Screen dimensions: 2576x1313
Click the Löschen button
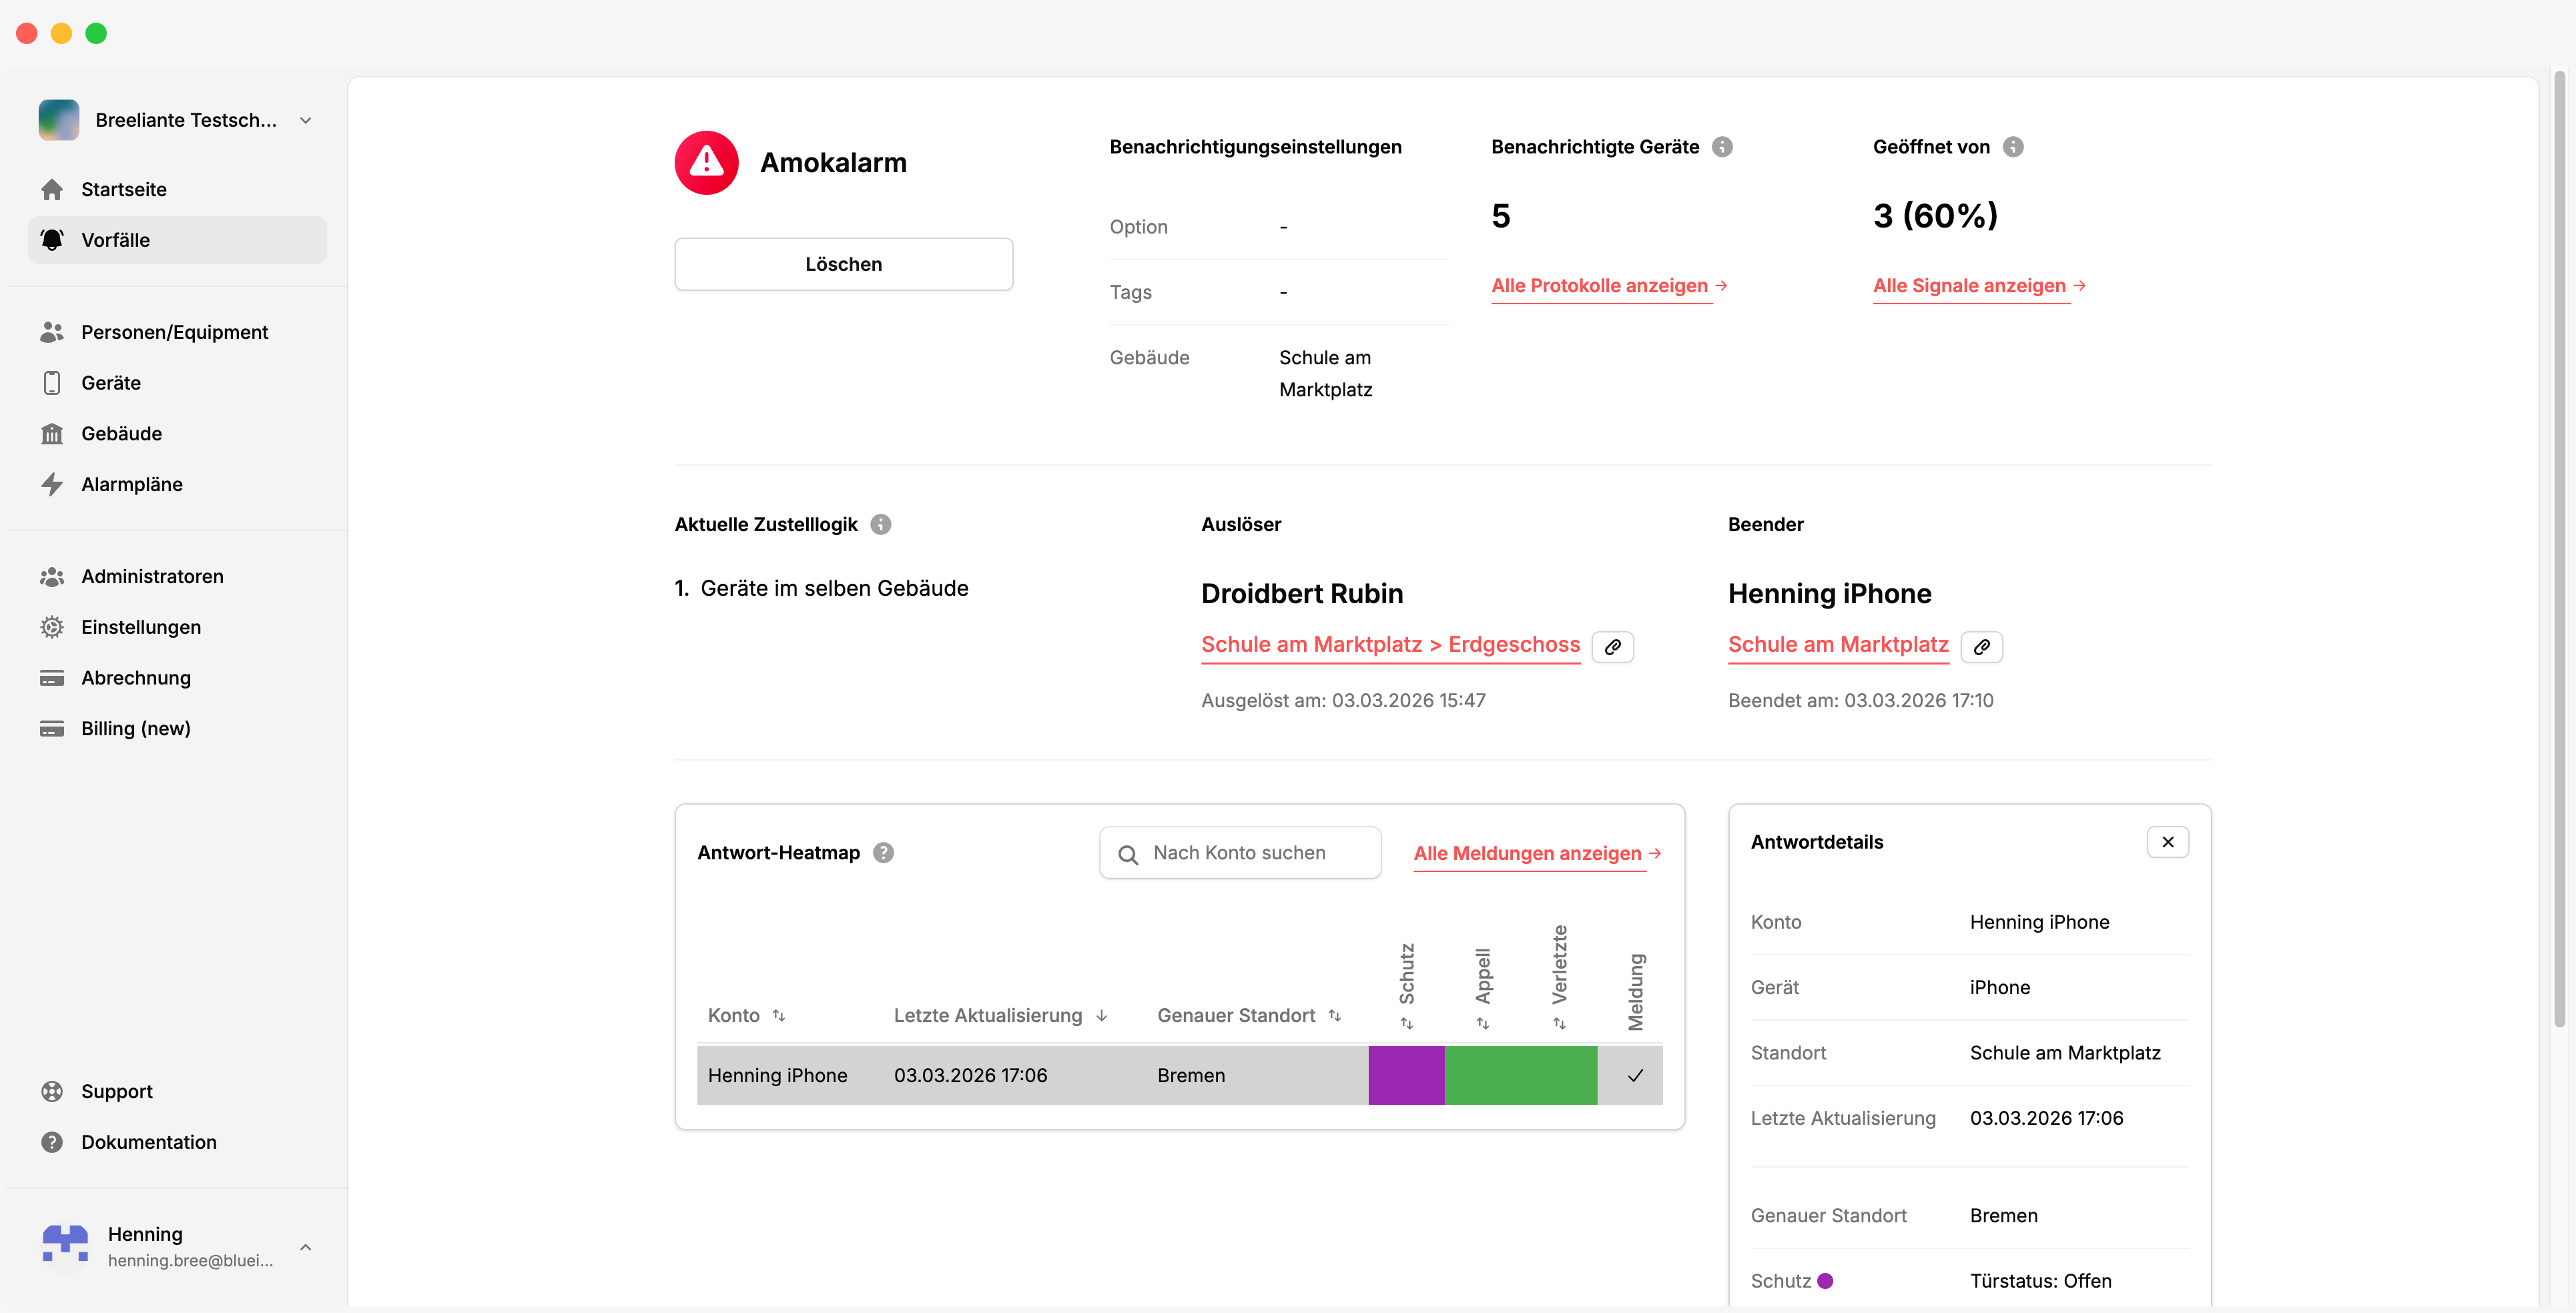[x=843, y=264]
